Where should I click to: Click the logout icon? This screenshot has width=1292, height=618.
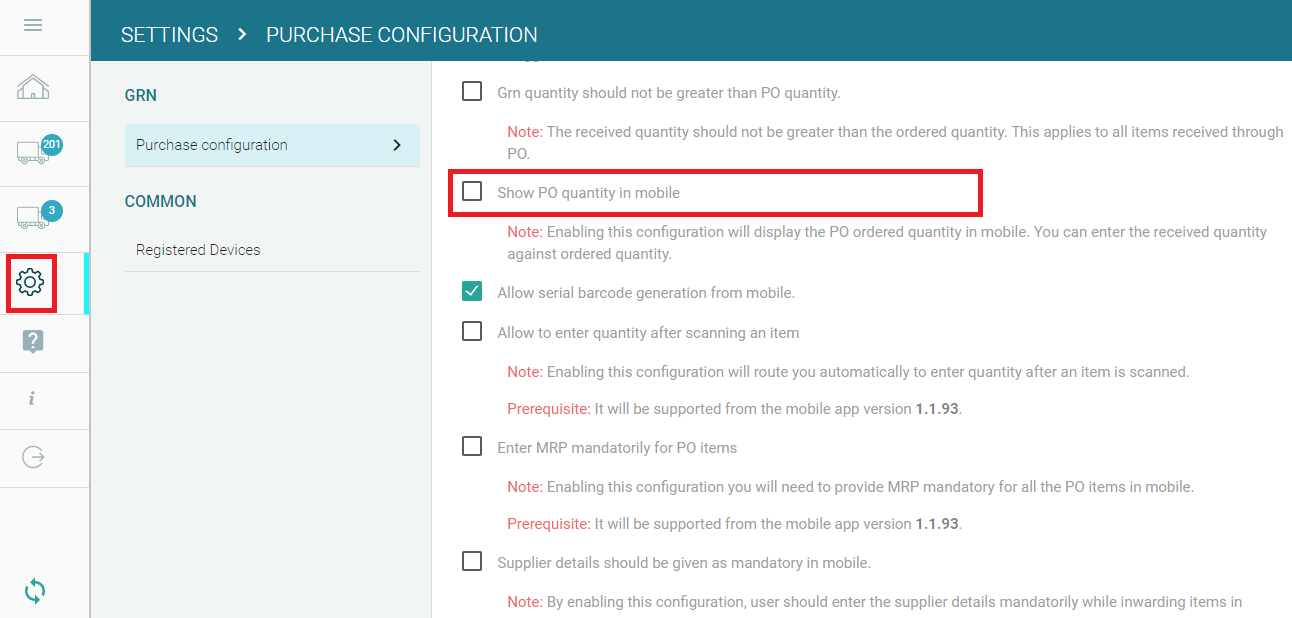(x=33, y=457)
